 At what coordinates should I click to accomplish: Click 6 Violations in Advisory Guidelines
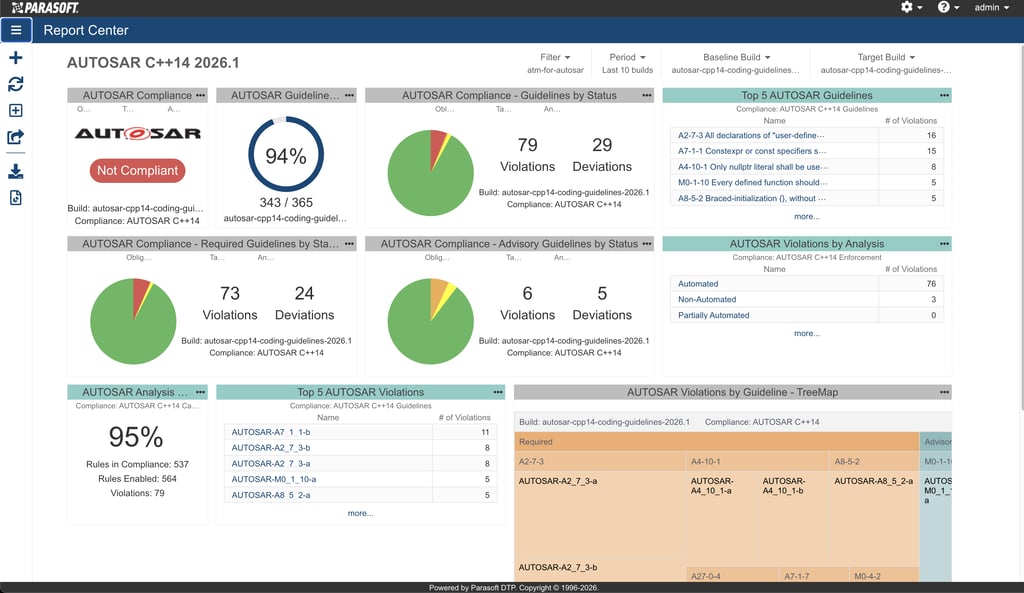528,303
